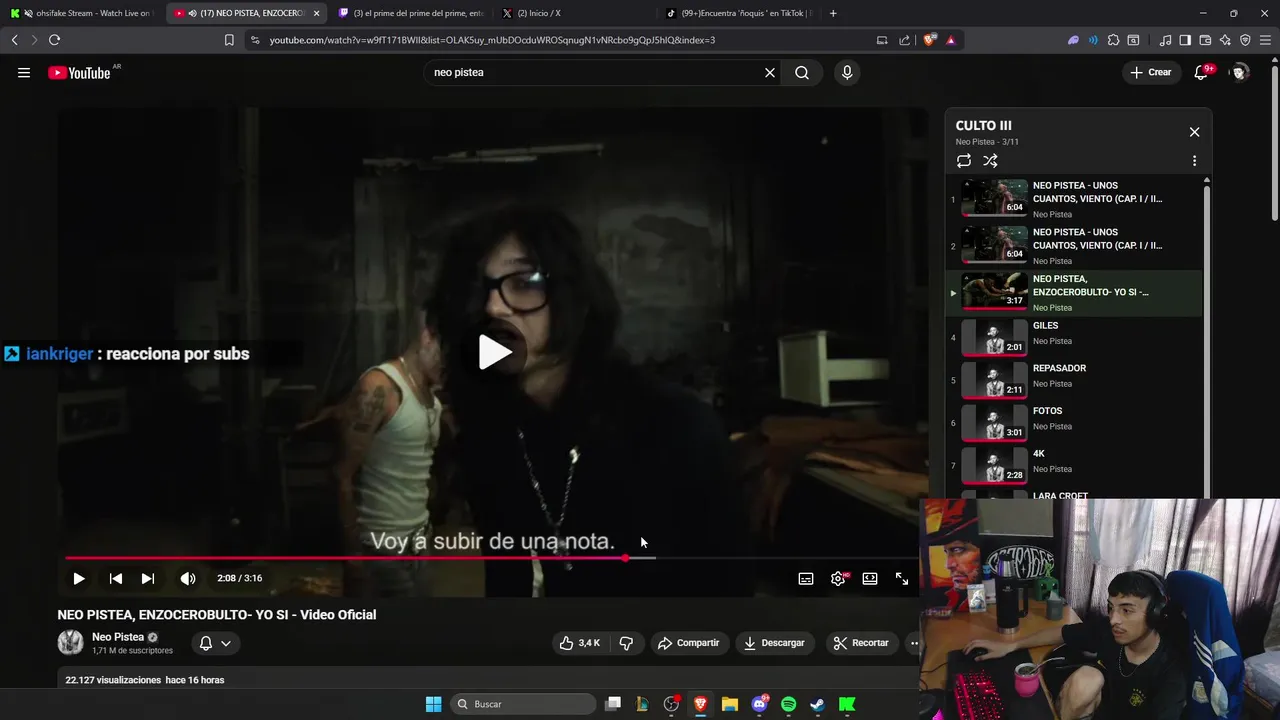Click the YouTube URL address field

coord(492,40)
